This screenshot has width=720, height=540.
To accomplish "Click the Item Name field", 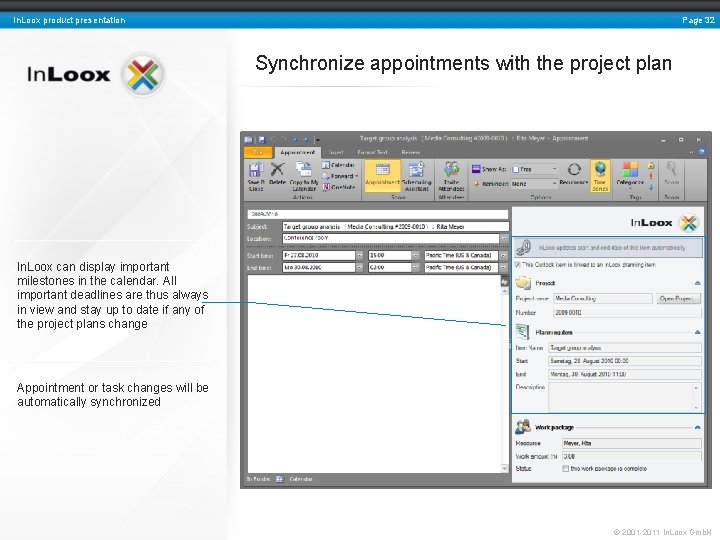I will point(625,348).
